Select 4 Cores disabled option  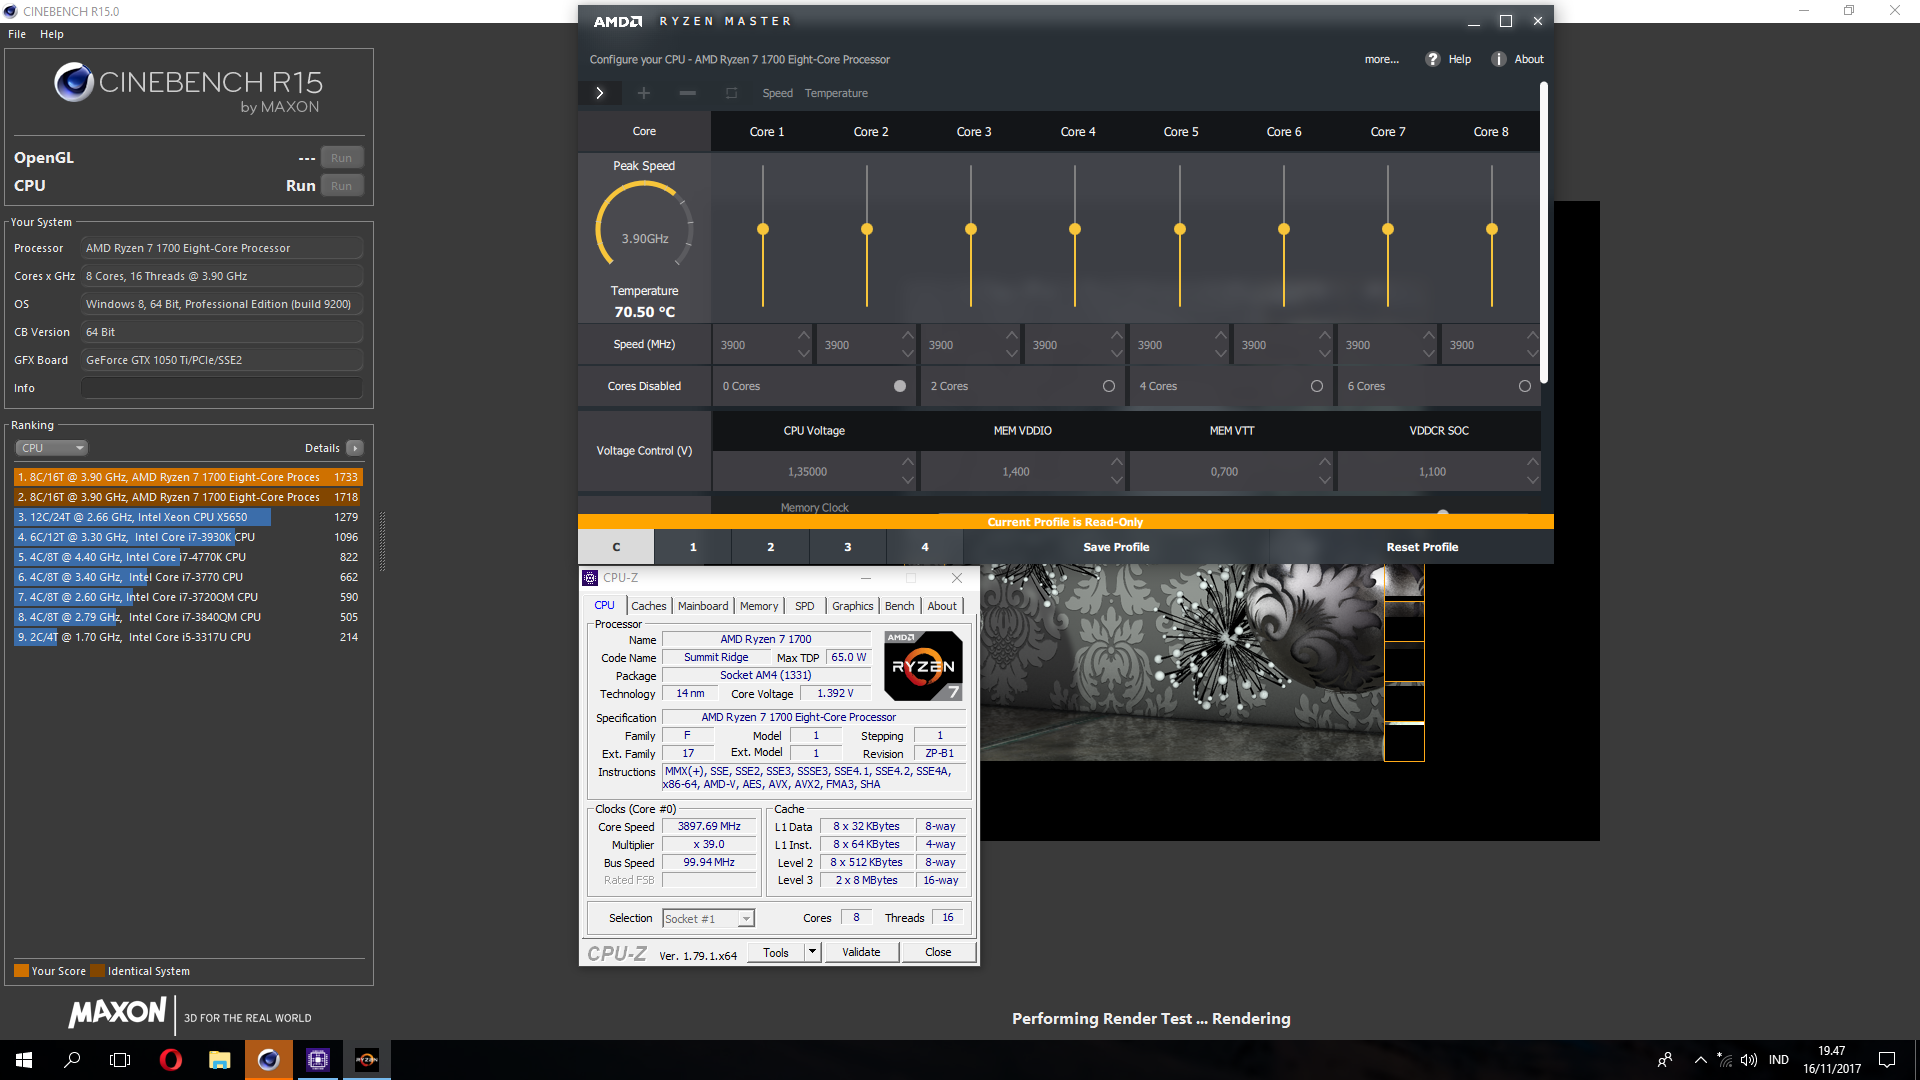coord(1317,386)
